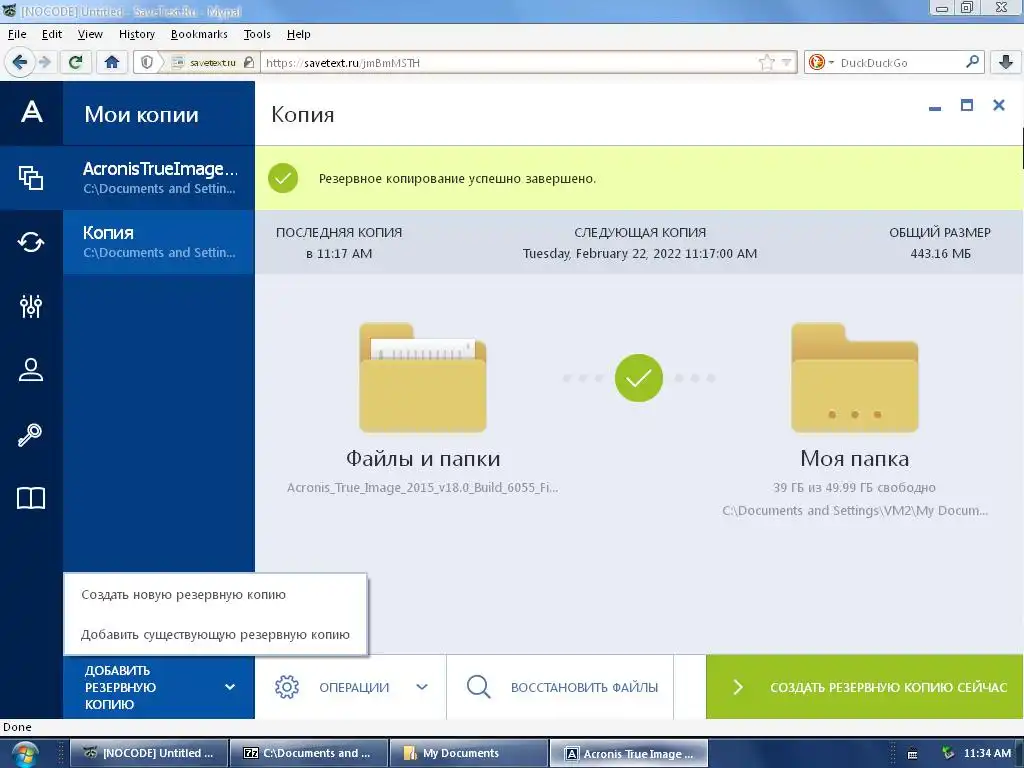Click the destination path C:\Documents and Settings\VM2

pyautogui.click(x=854, y=511)
